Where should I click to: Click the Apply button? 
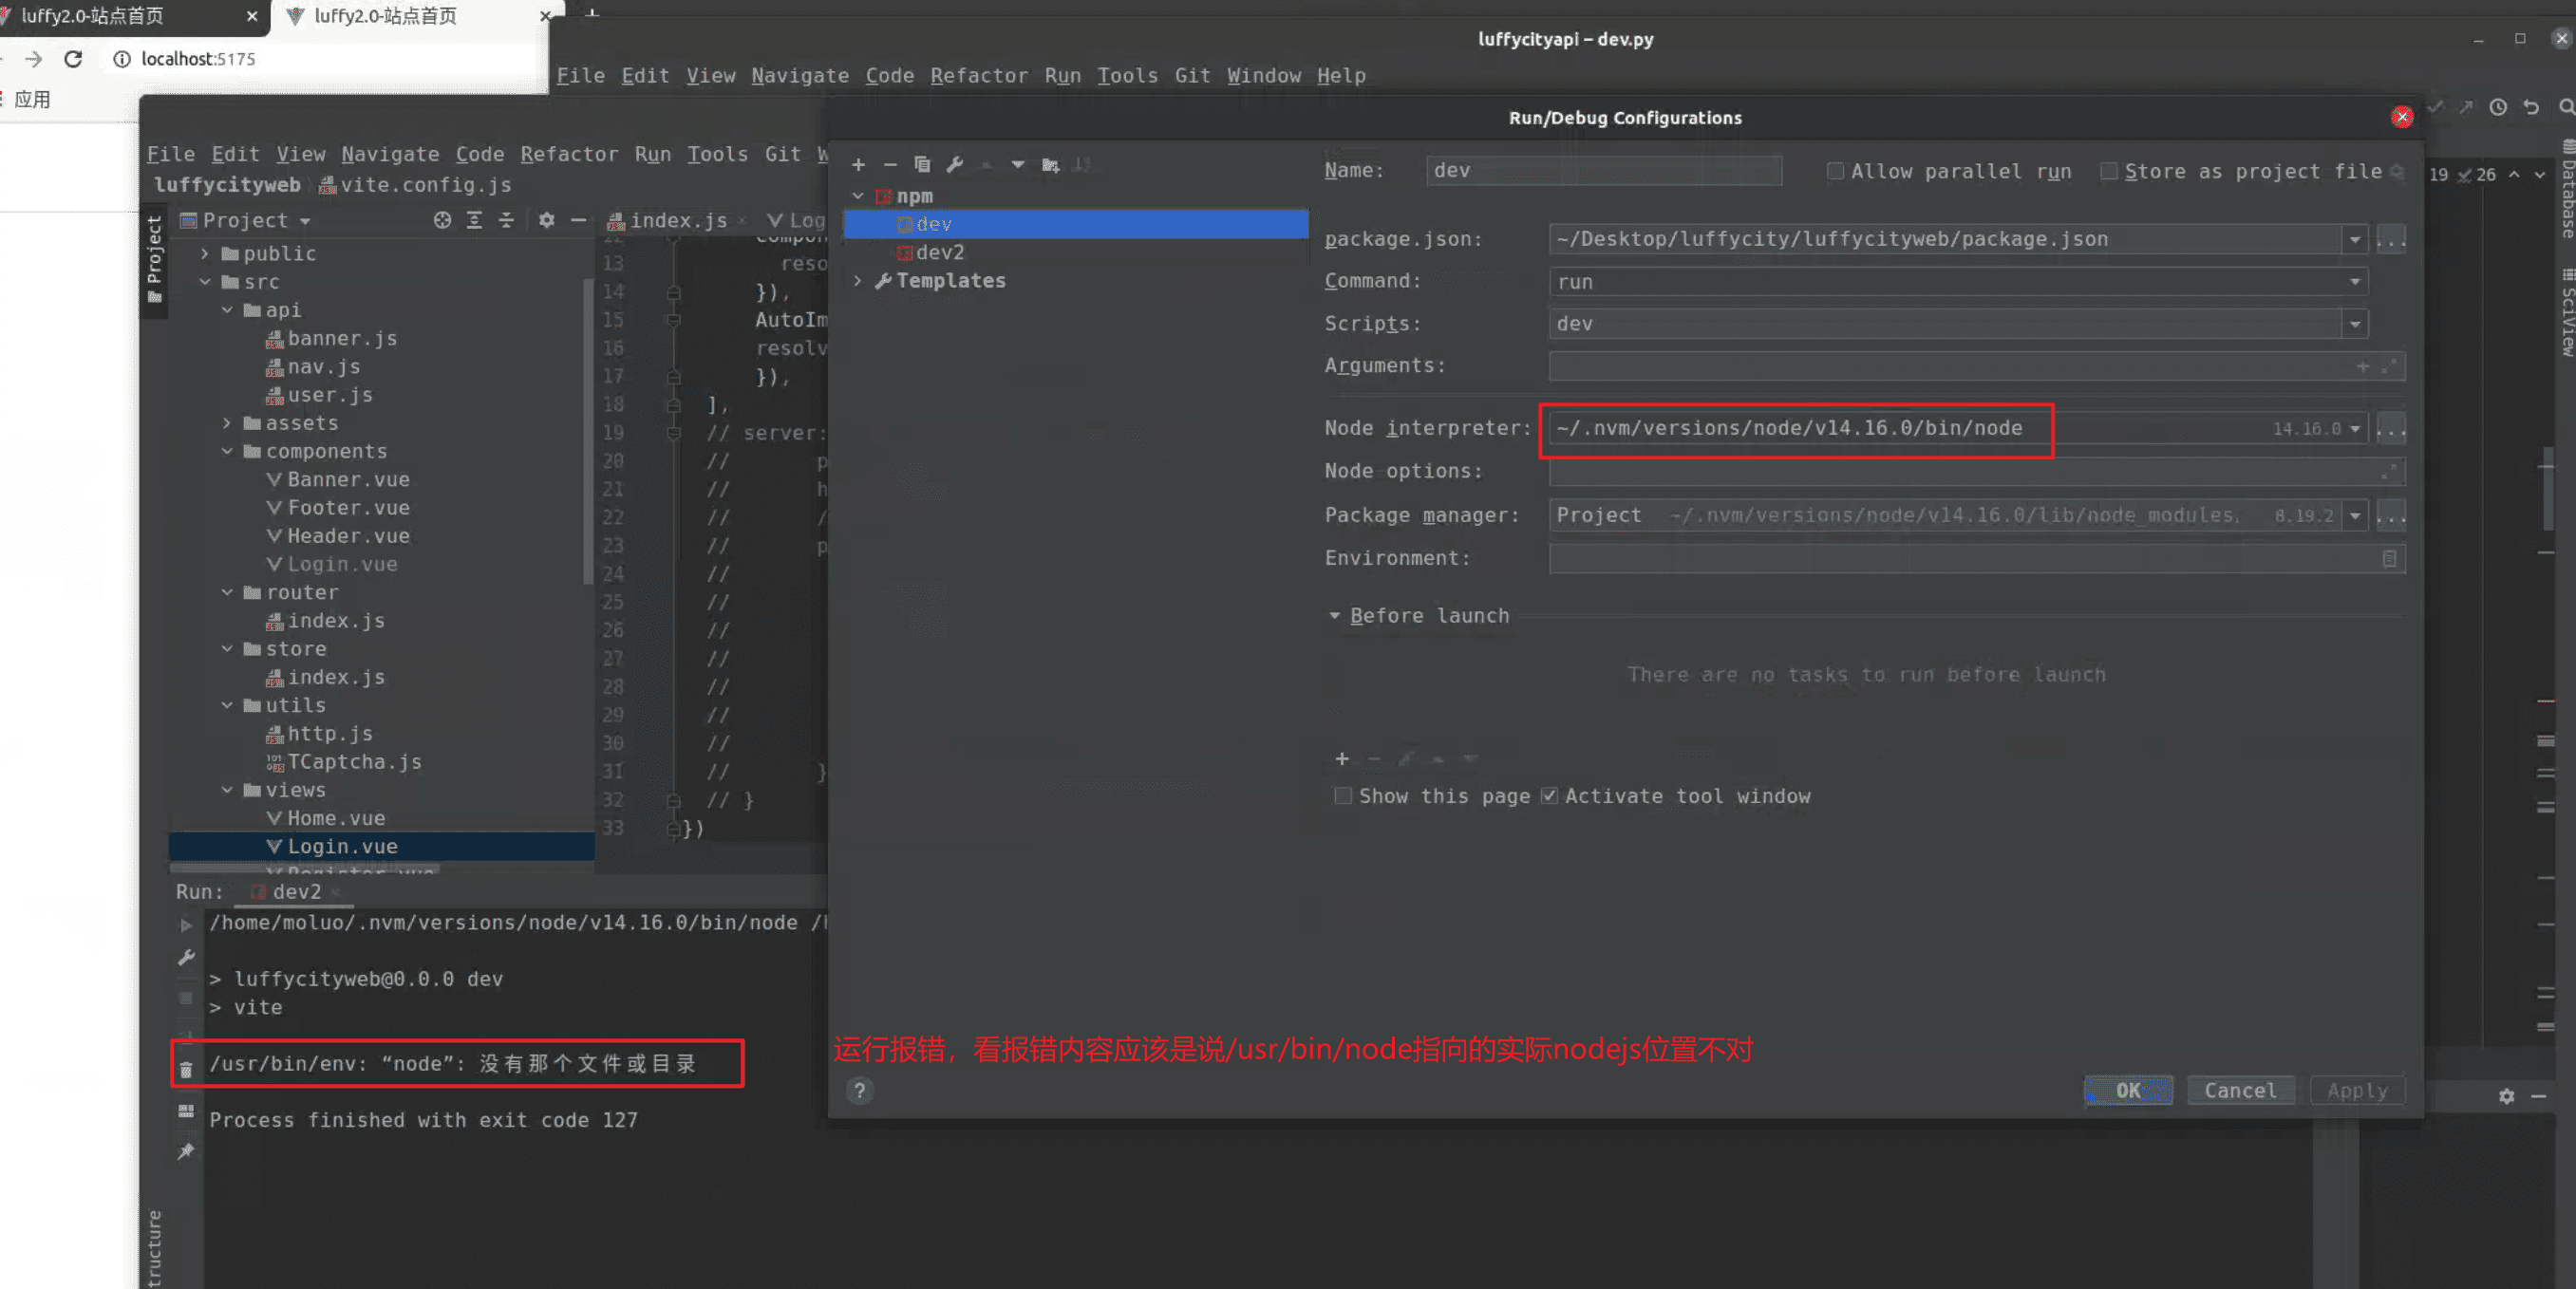(x=2357, y=1091)
